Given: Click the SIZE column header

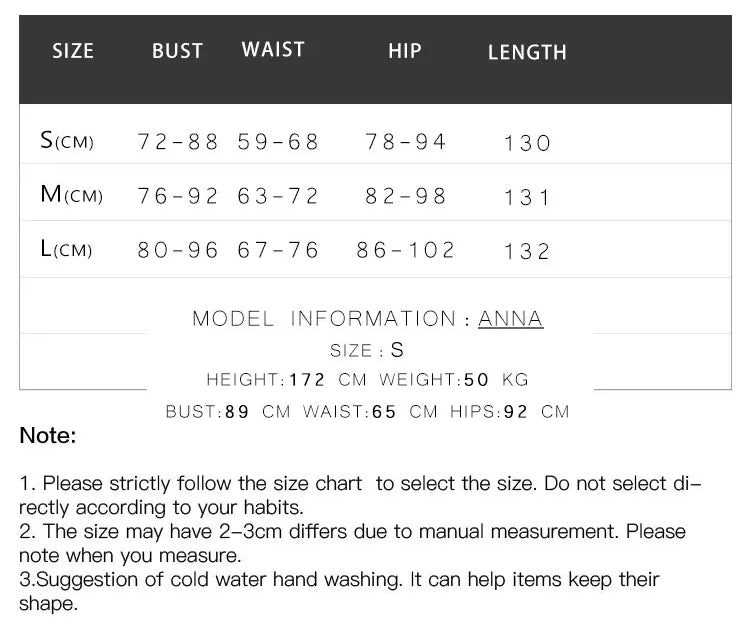Looking at the screenshot, I should point(73,51).
